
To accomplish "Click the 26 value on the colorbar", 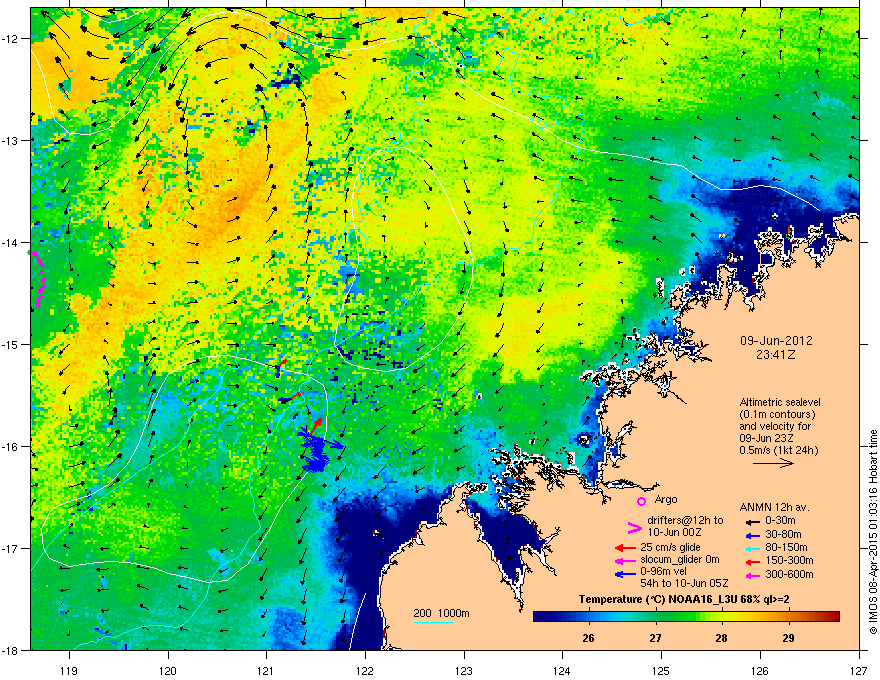I will click(588, 638).
